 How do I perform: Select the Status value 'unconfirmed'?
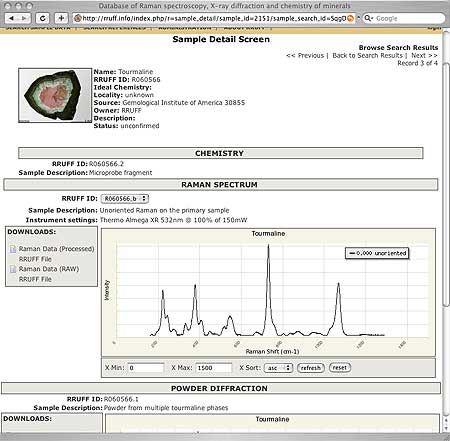pos(140,126)
